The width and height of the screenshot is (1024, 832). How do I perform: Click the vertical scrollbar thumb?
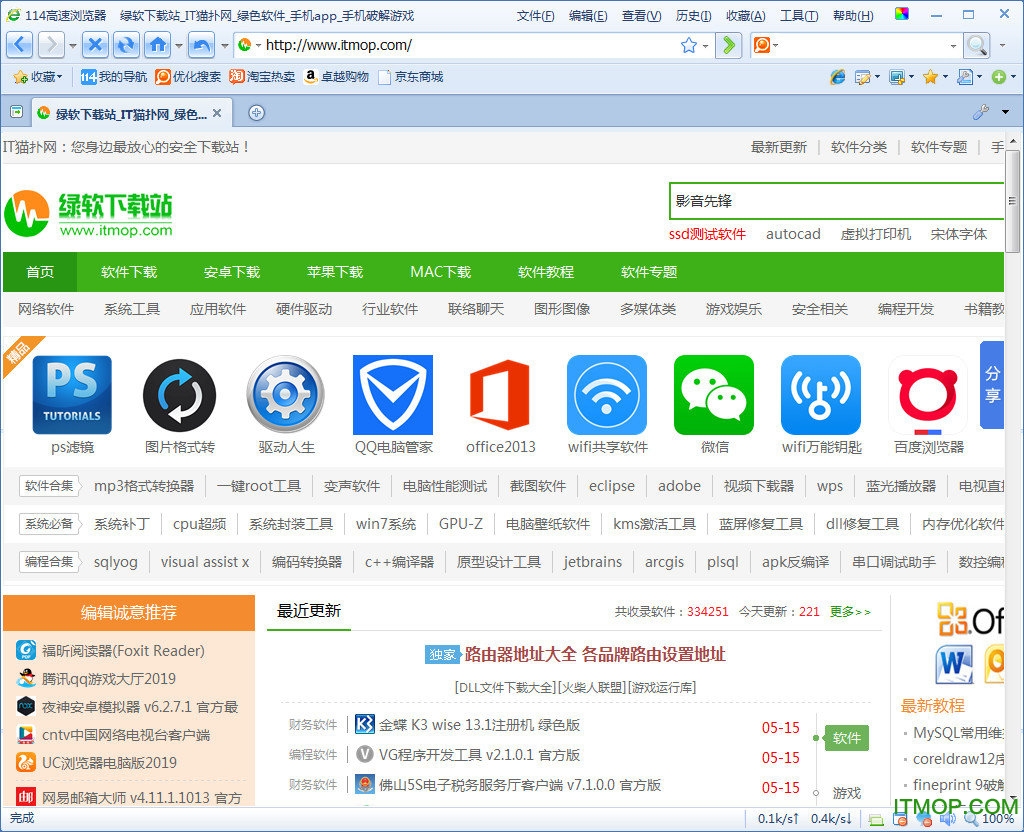coord(1013,201)
